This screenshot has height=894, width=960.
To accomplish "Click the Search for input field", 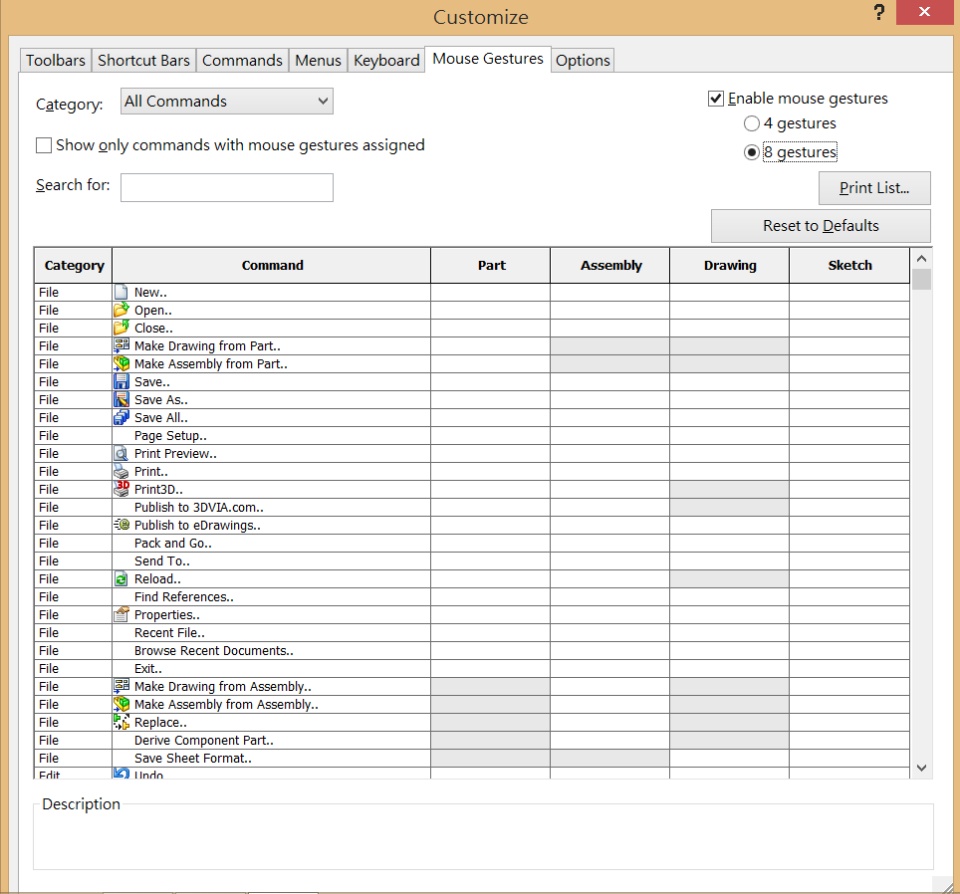I will [x=227, y=187].
